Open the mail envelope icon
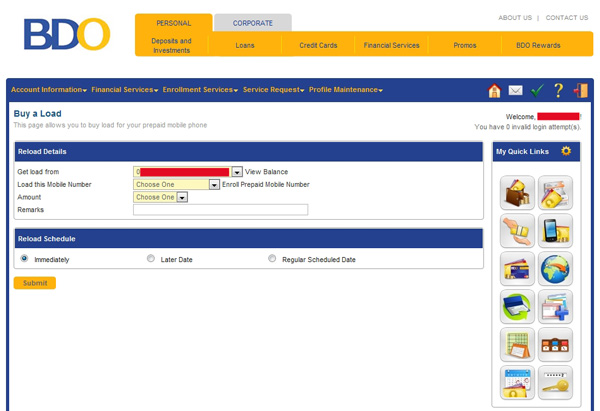600x411 pixels. [x=515, y=91]
